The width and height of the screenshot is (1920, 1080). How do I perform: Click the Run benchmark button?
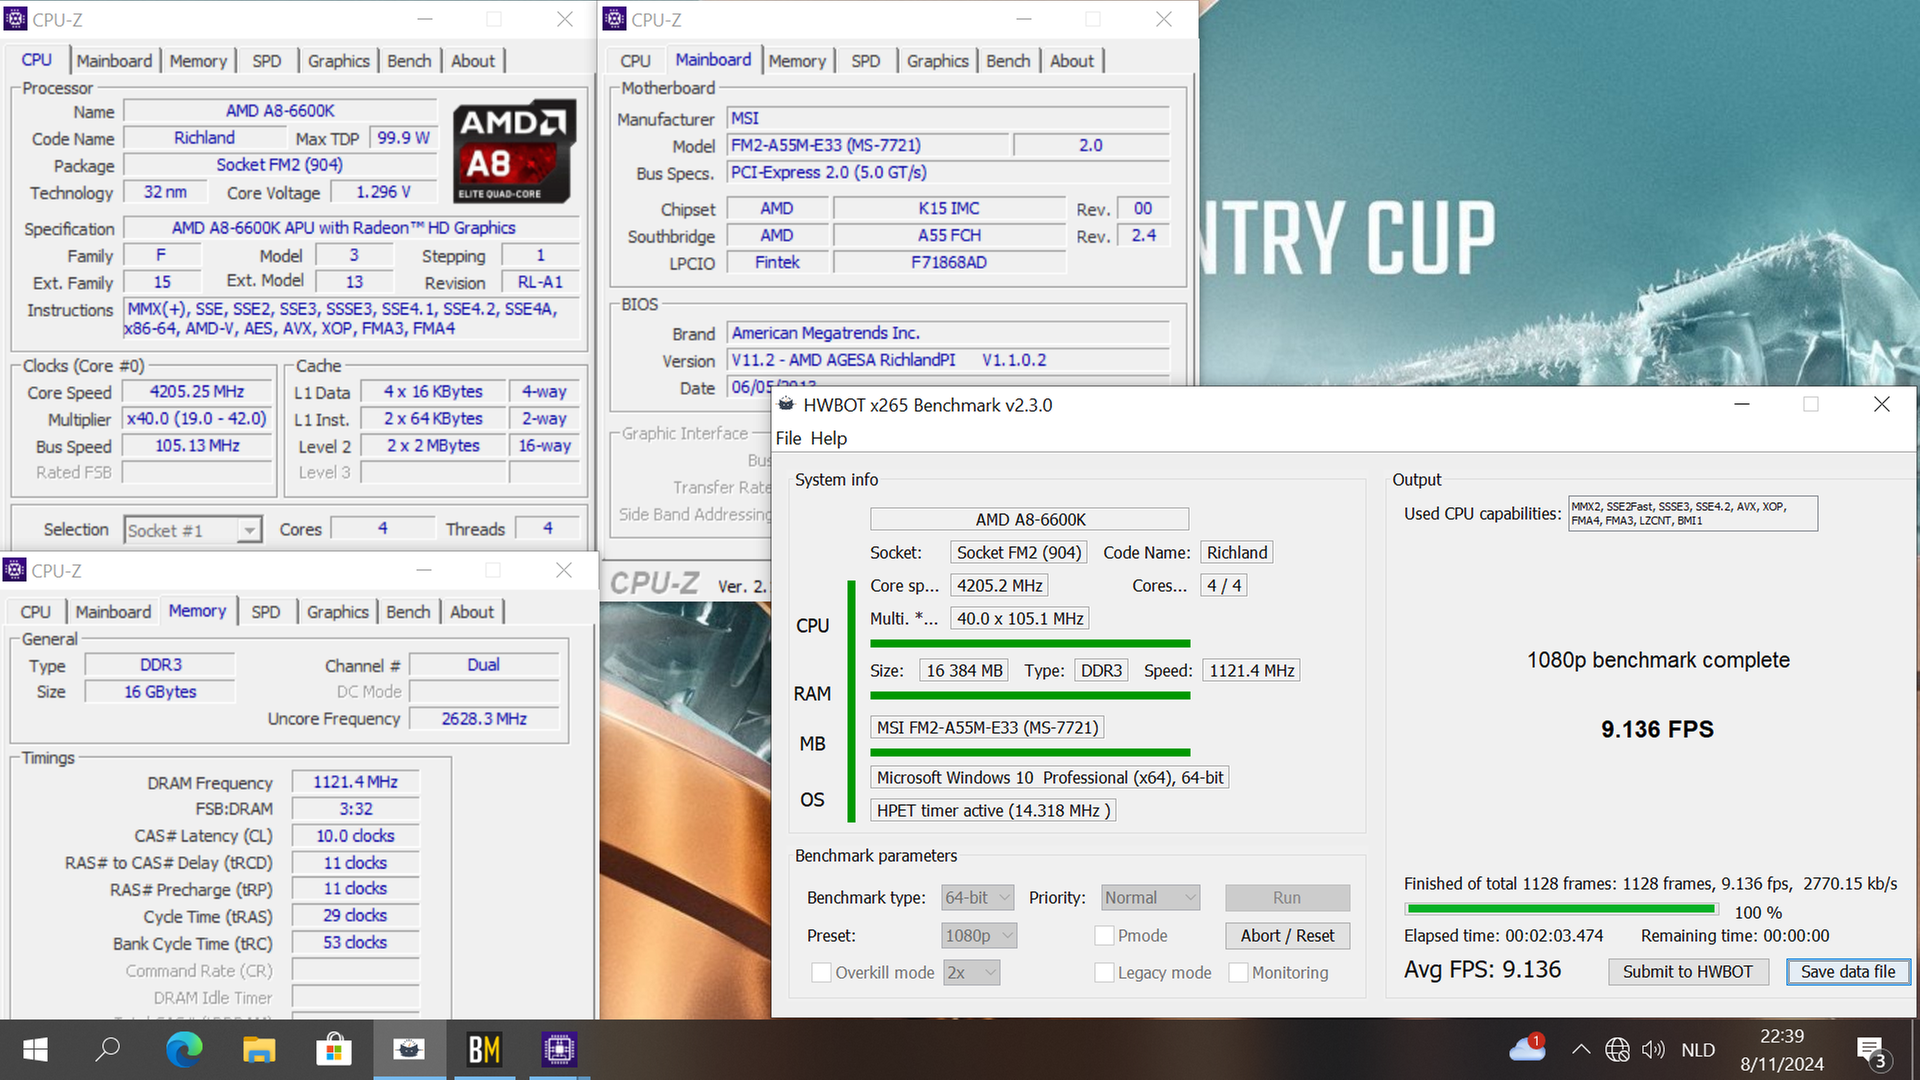[x=1287, y=898]
